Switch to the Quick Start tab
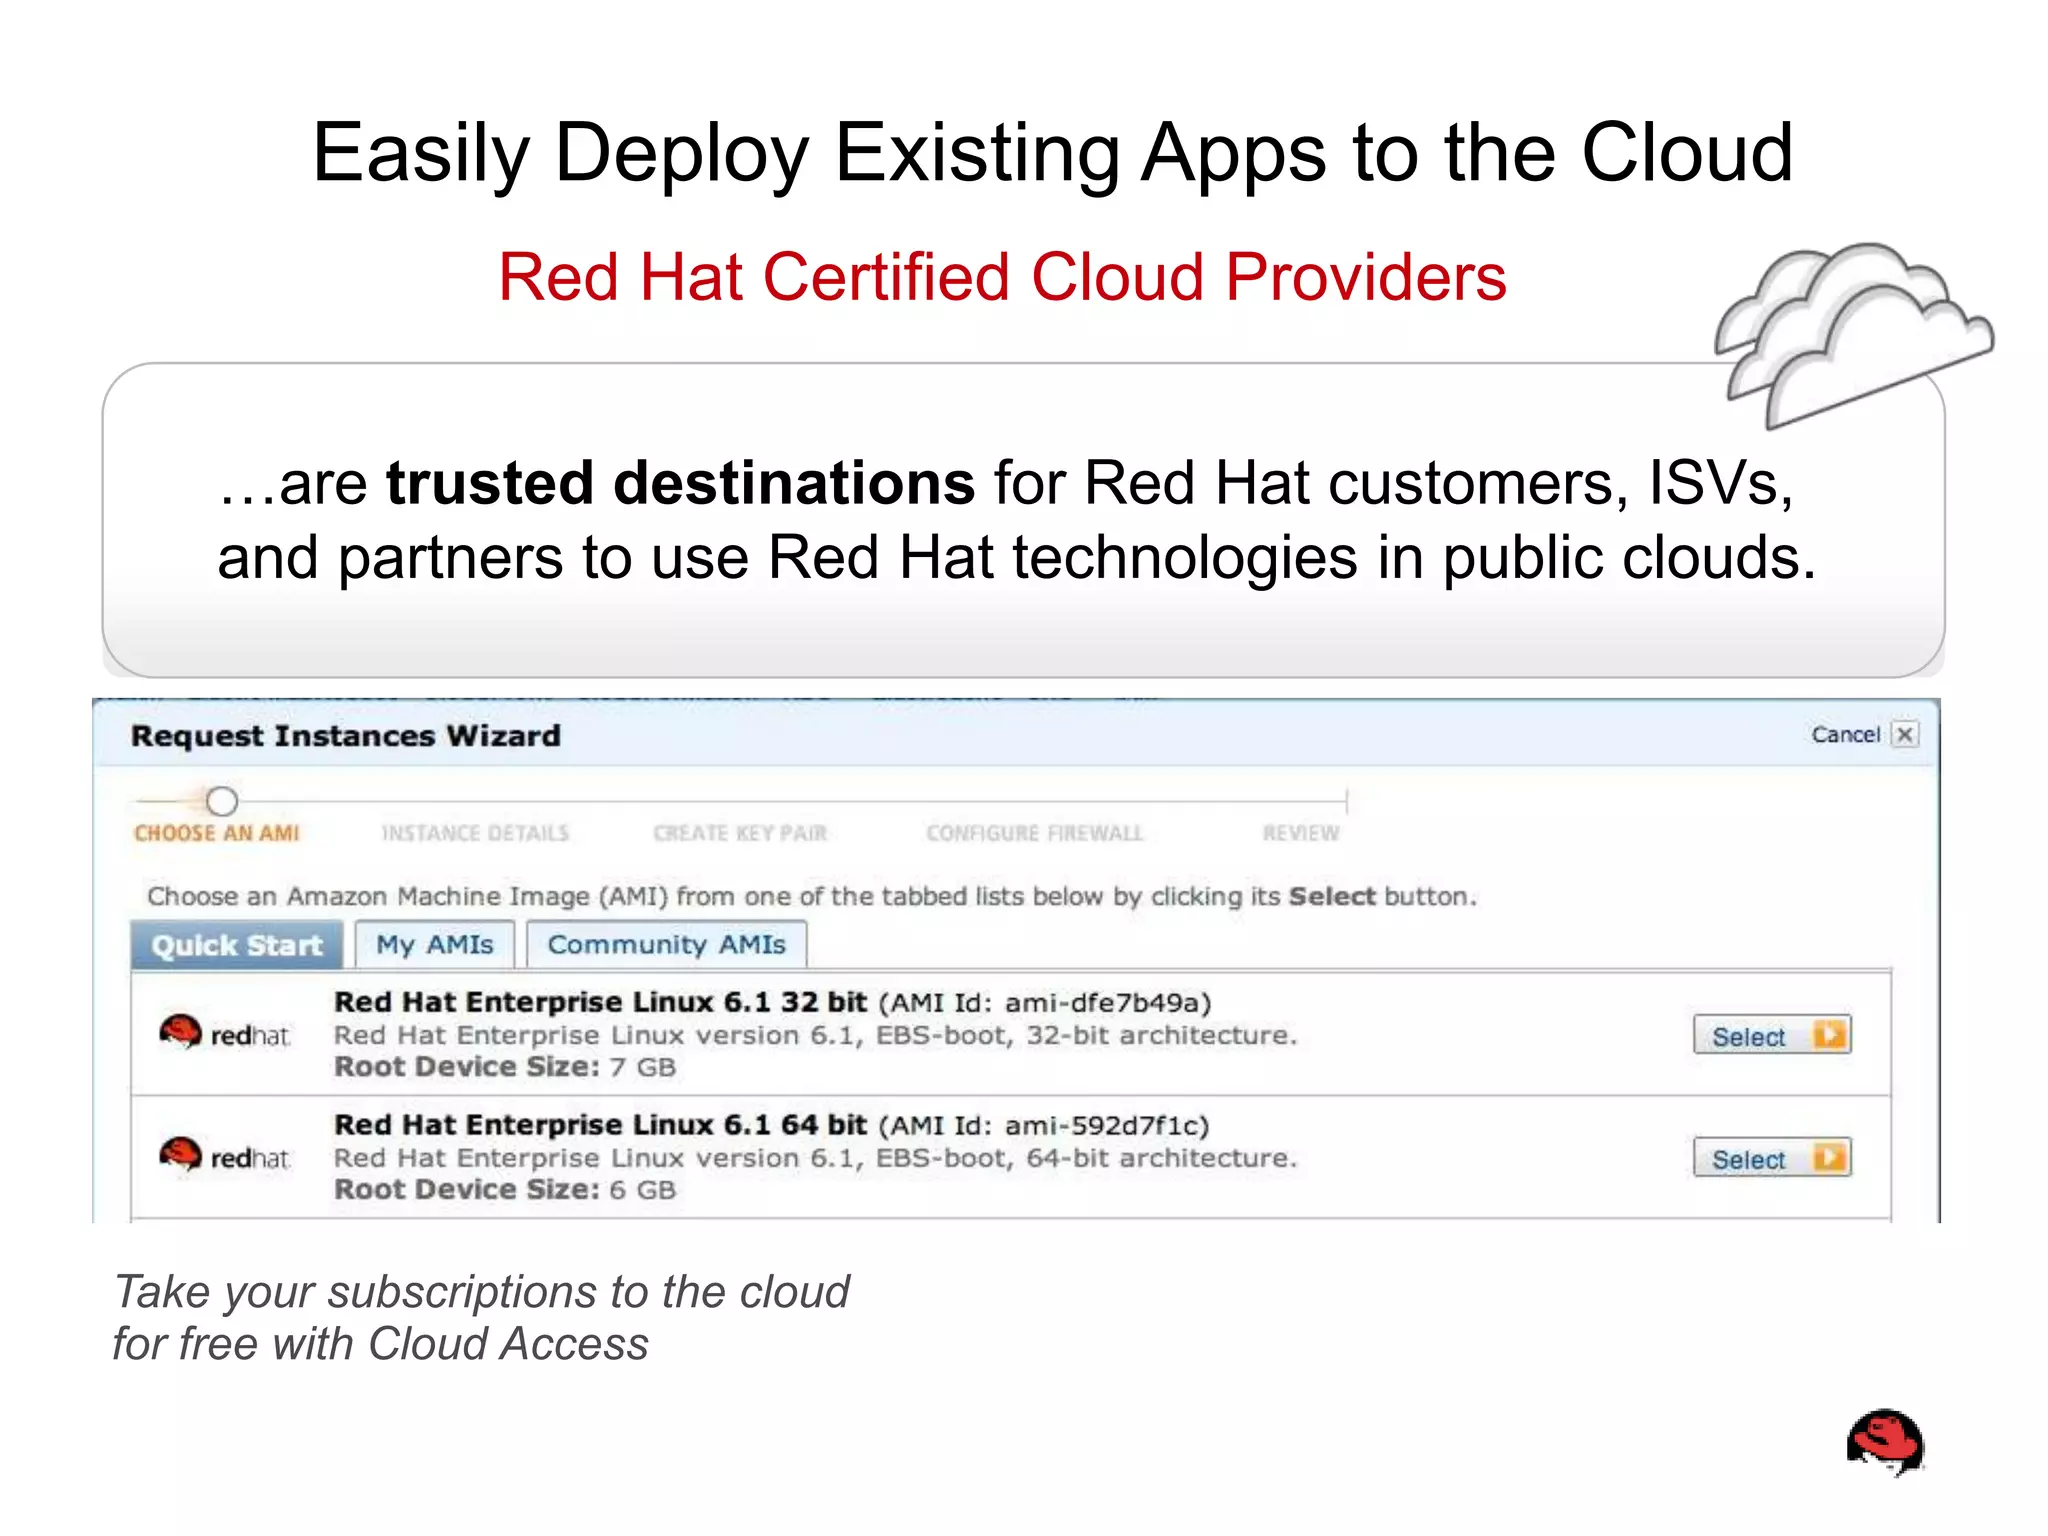Viewport: 2048px width, 1536px height. click(237, 945)
